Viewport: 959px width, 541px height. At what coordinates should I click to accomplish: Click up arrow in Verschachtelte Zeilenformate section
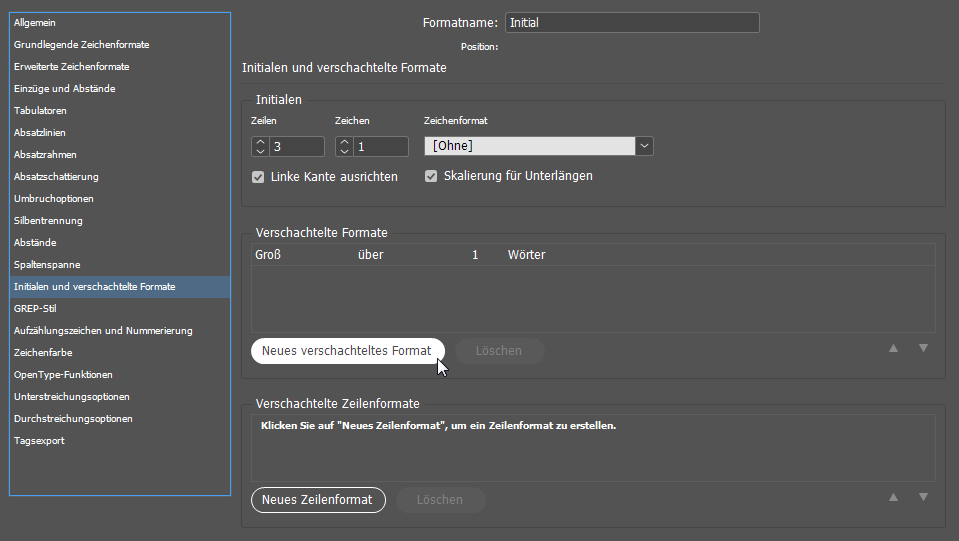[893, 497]
